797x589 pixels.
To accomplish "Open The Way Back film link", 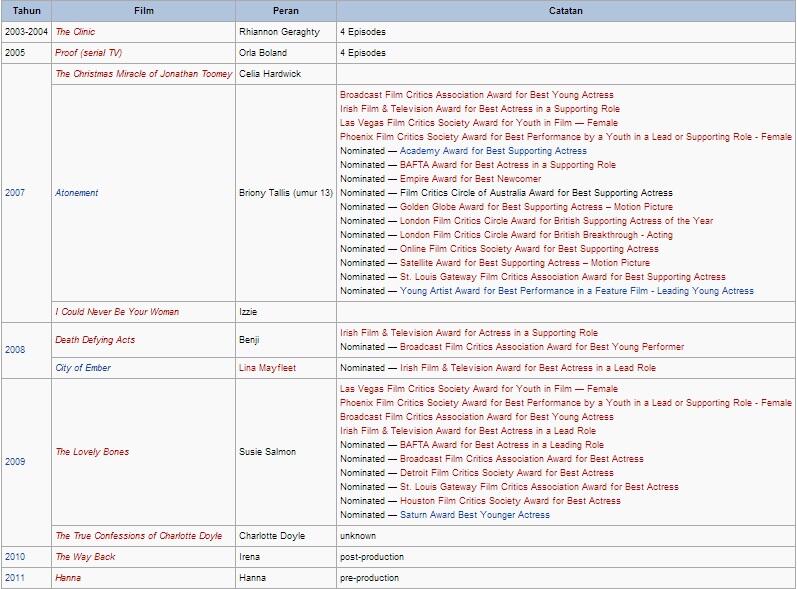I will click(85, 557).
